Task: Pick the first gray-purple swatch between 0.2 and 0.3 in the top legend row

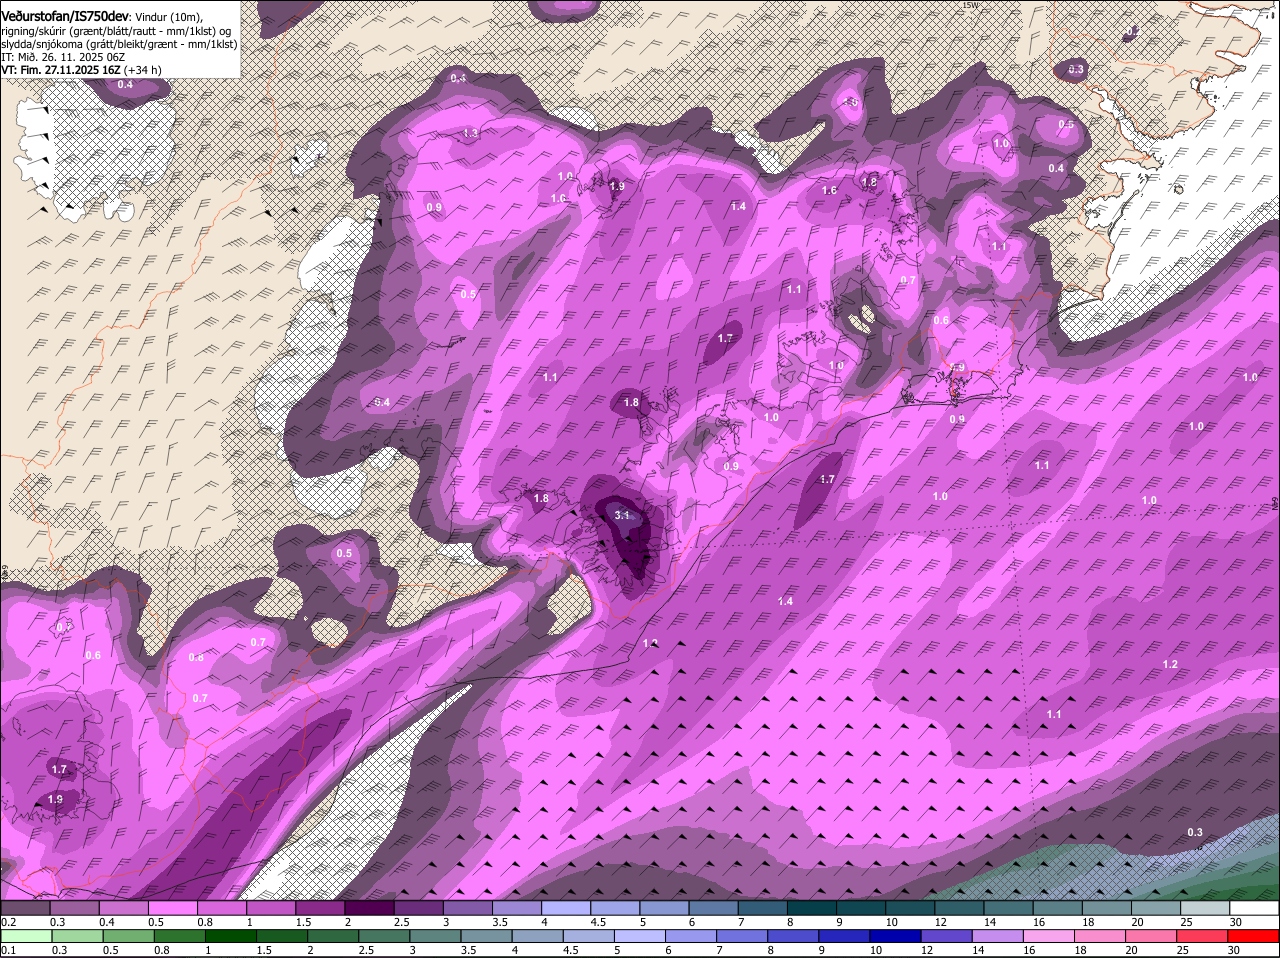Action: coord(25,908)
